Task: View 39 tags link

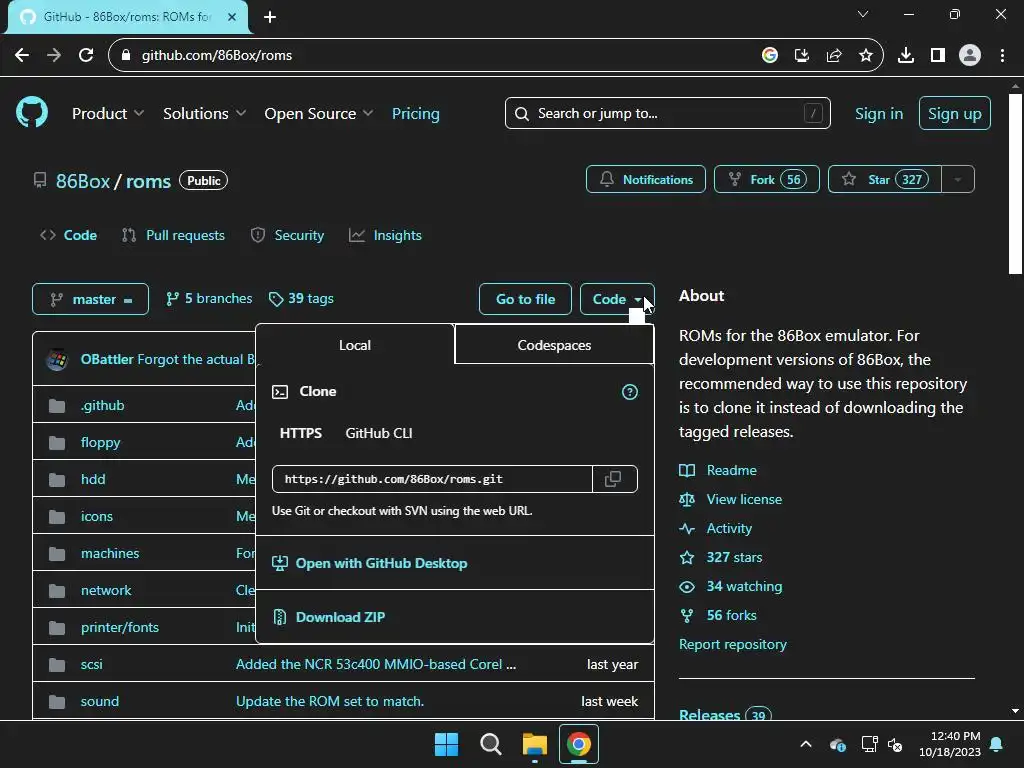Action: pos(301,298)
